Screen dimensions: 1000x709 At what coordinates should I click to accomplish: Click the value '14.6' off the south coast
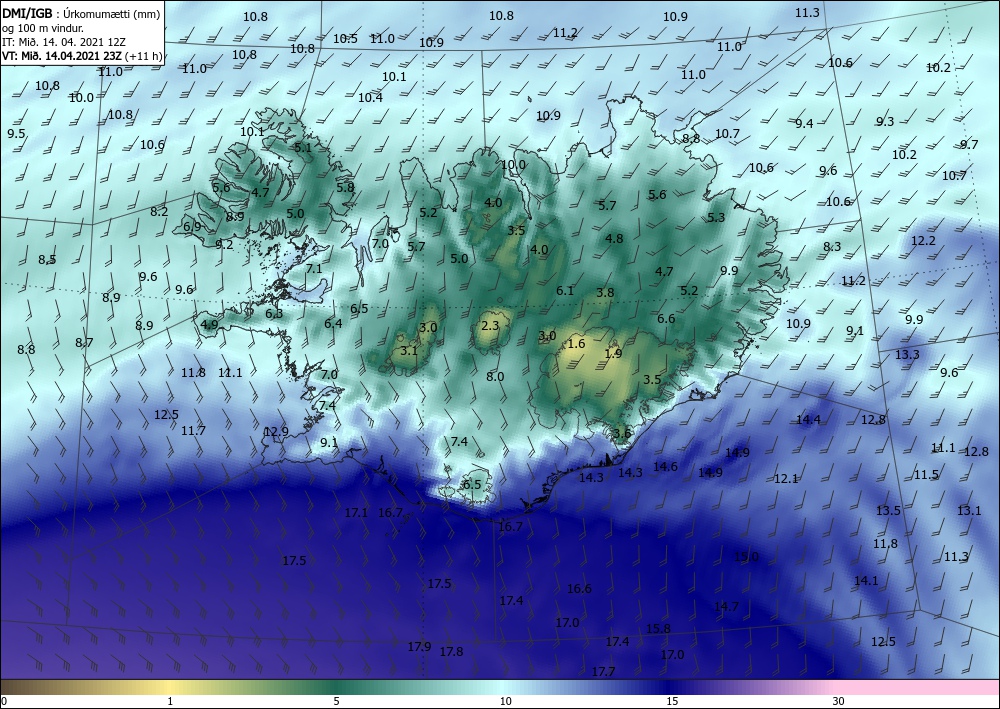point(665,467)
